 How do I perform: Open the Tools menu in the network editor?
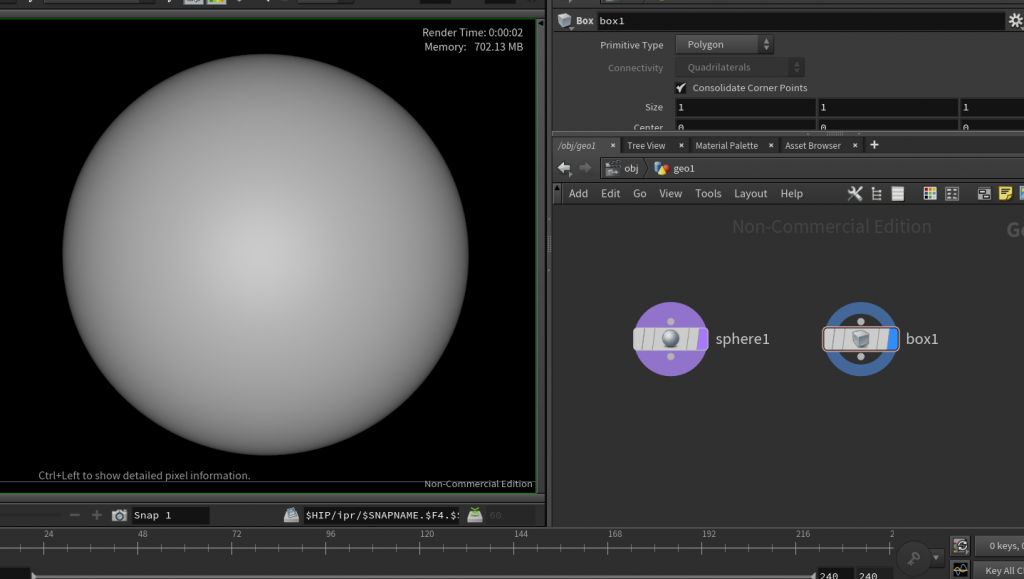[x=708, y=193]
